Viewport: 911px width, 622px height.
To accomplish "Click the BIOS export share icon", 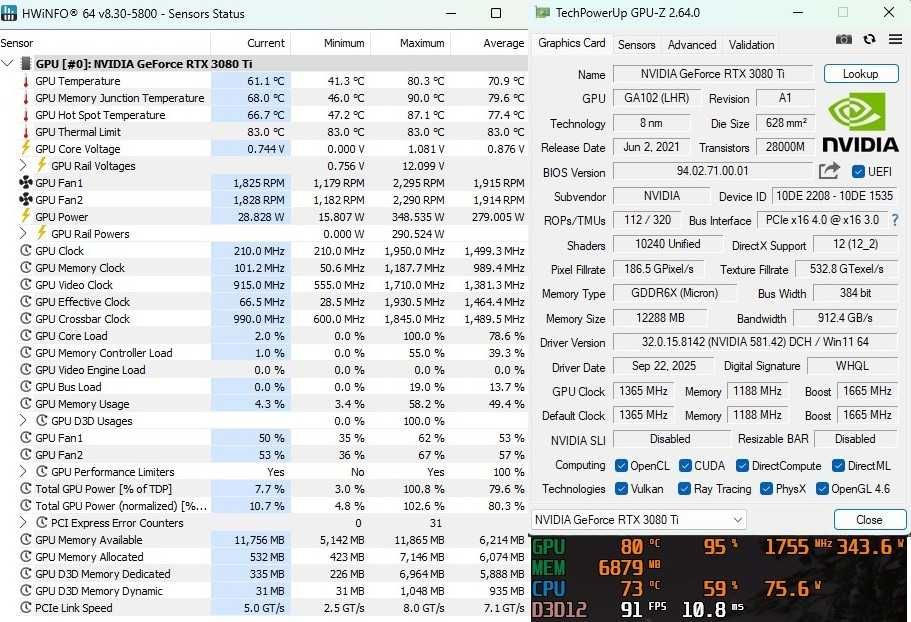I will tap(829, 171).
